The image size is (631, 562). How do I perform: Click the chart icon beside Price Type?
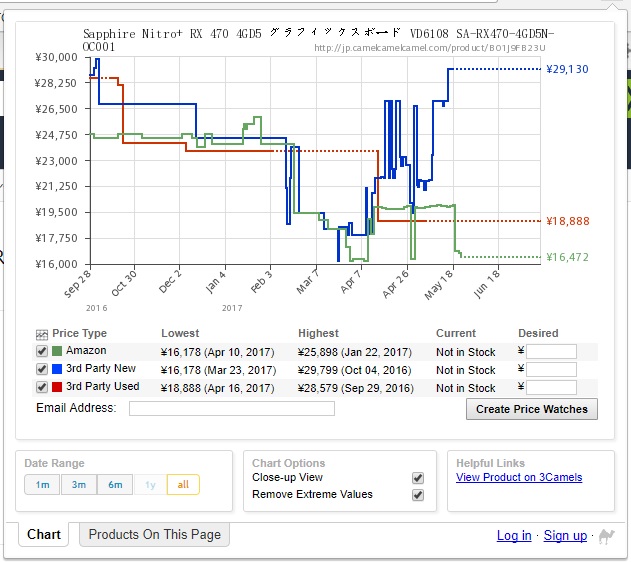point(42,335)
